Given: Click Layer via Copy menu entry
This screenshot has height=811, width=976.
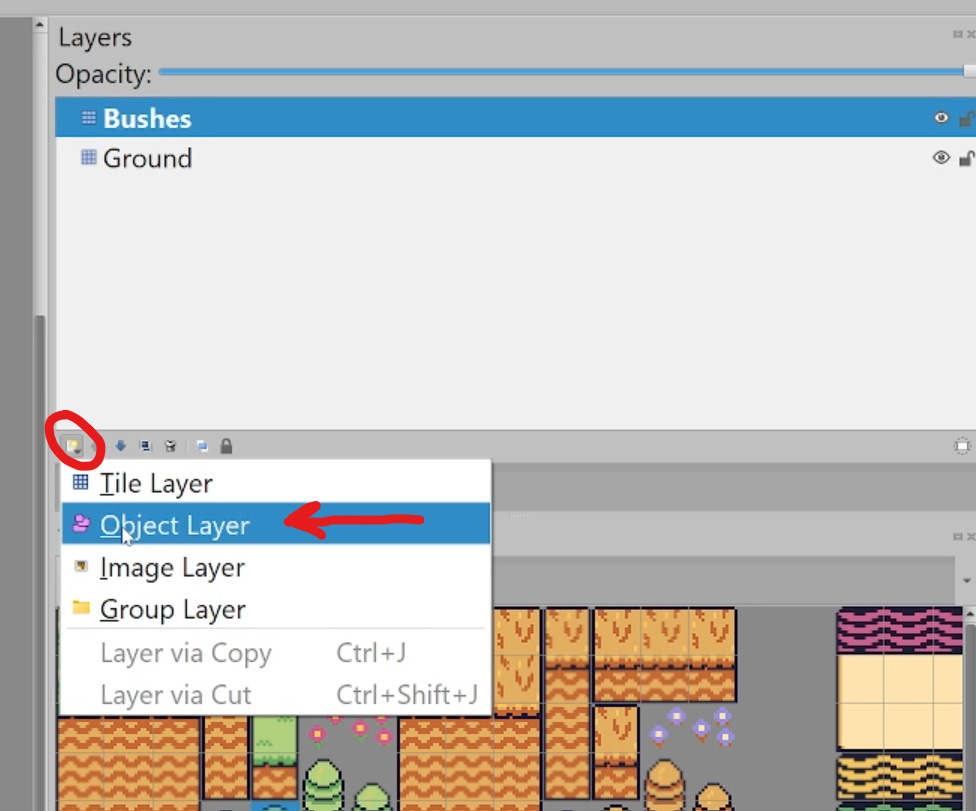Looking at the screenshot, I should pos(185,652).
